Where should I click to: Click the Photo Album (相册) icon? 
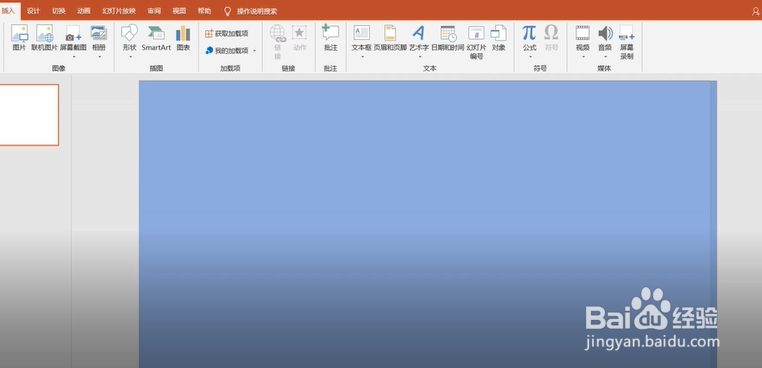(x=99, y=34)
